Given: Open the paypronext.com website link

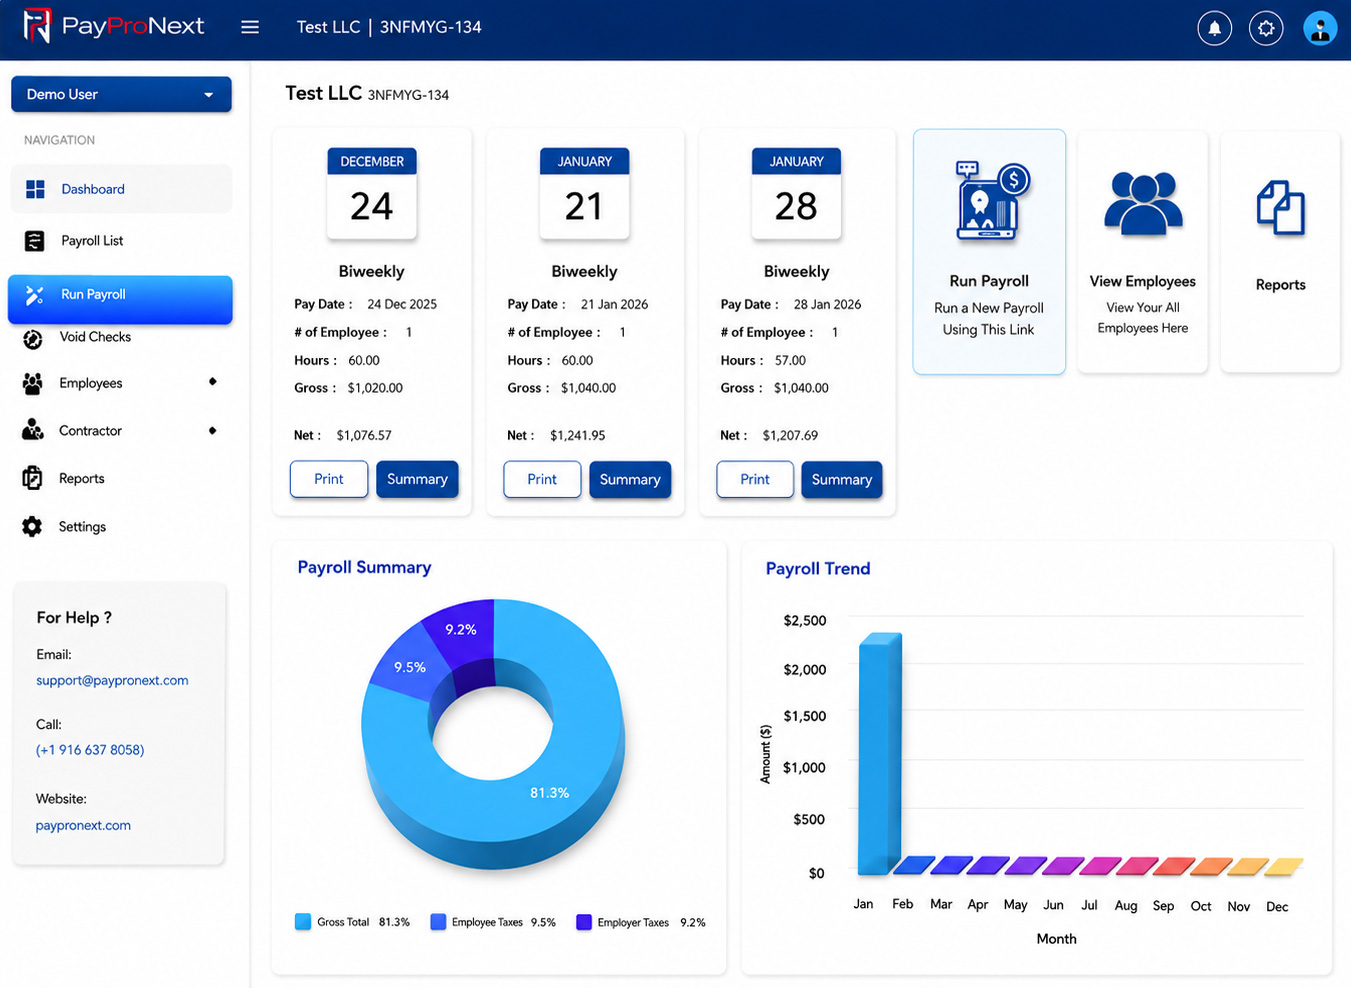Looking at the screenshot, I should [83, 826].
